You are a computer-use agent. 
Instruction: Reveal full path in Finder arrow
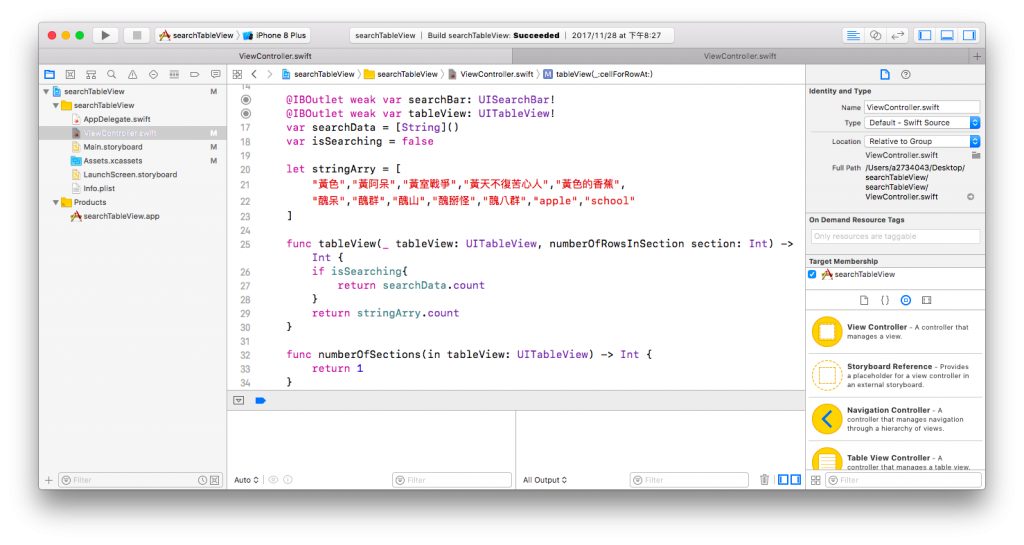click(x=970, y=196)
